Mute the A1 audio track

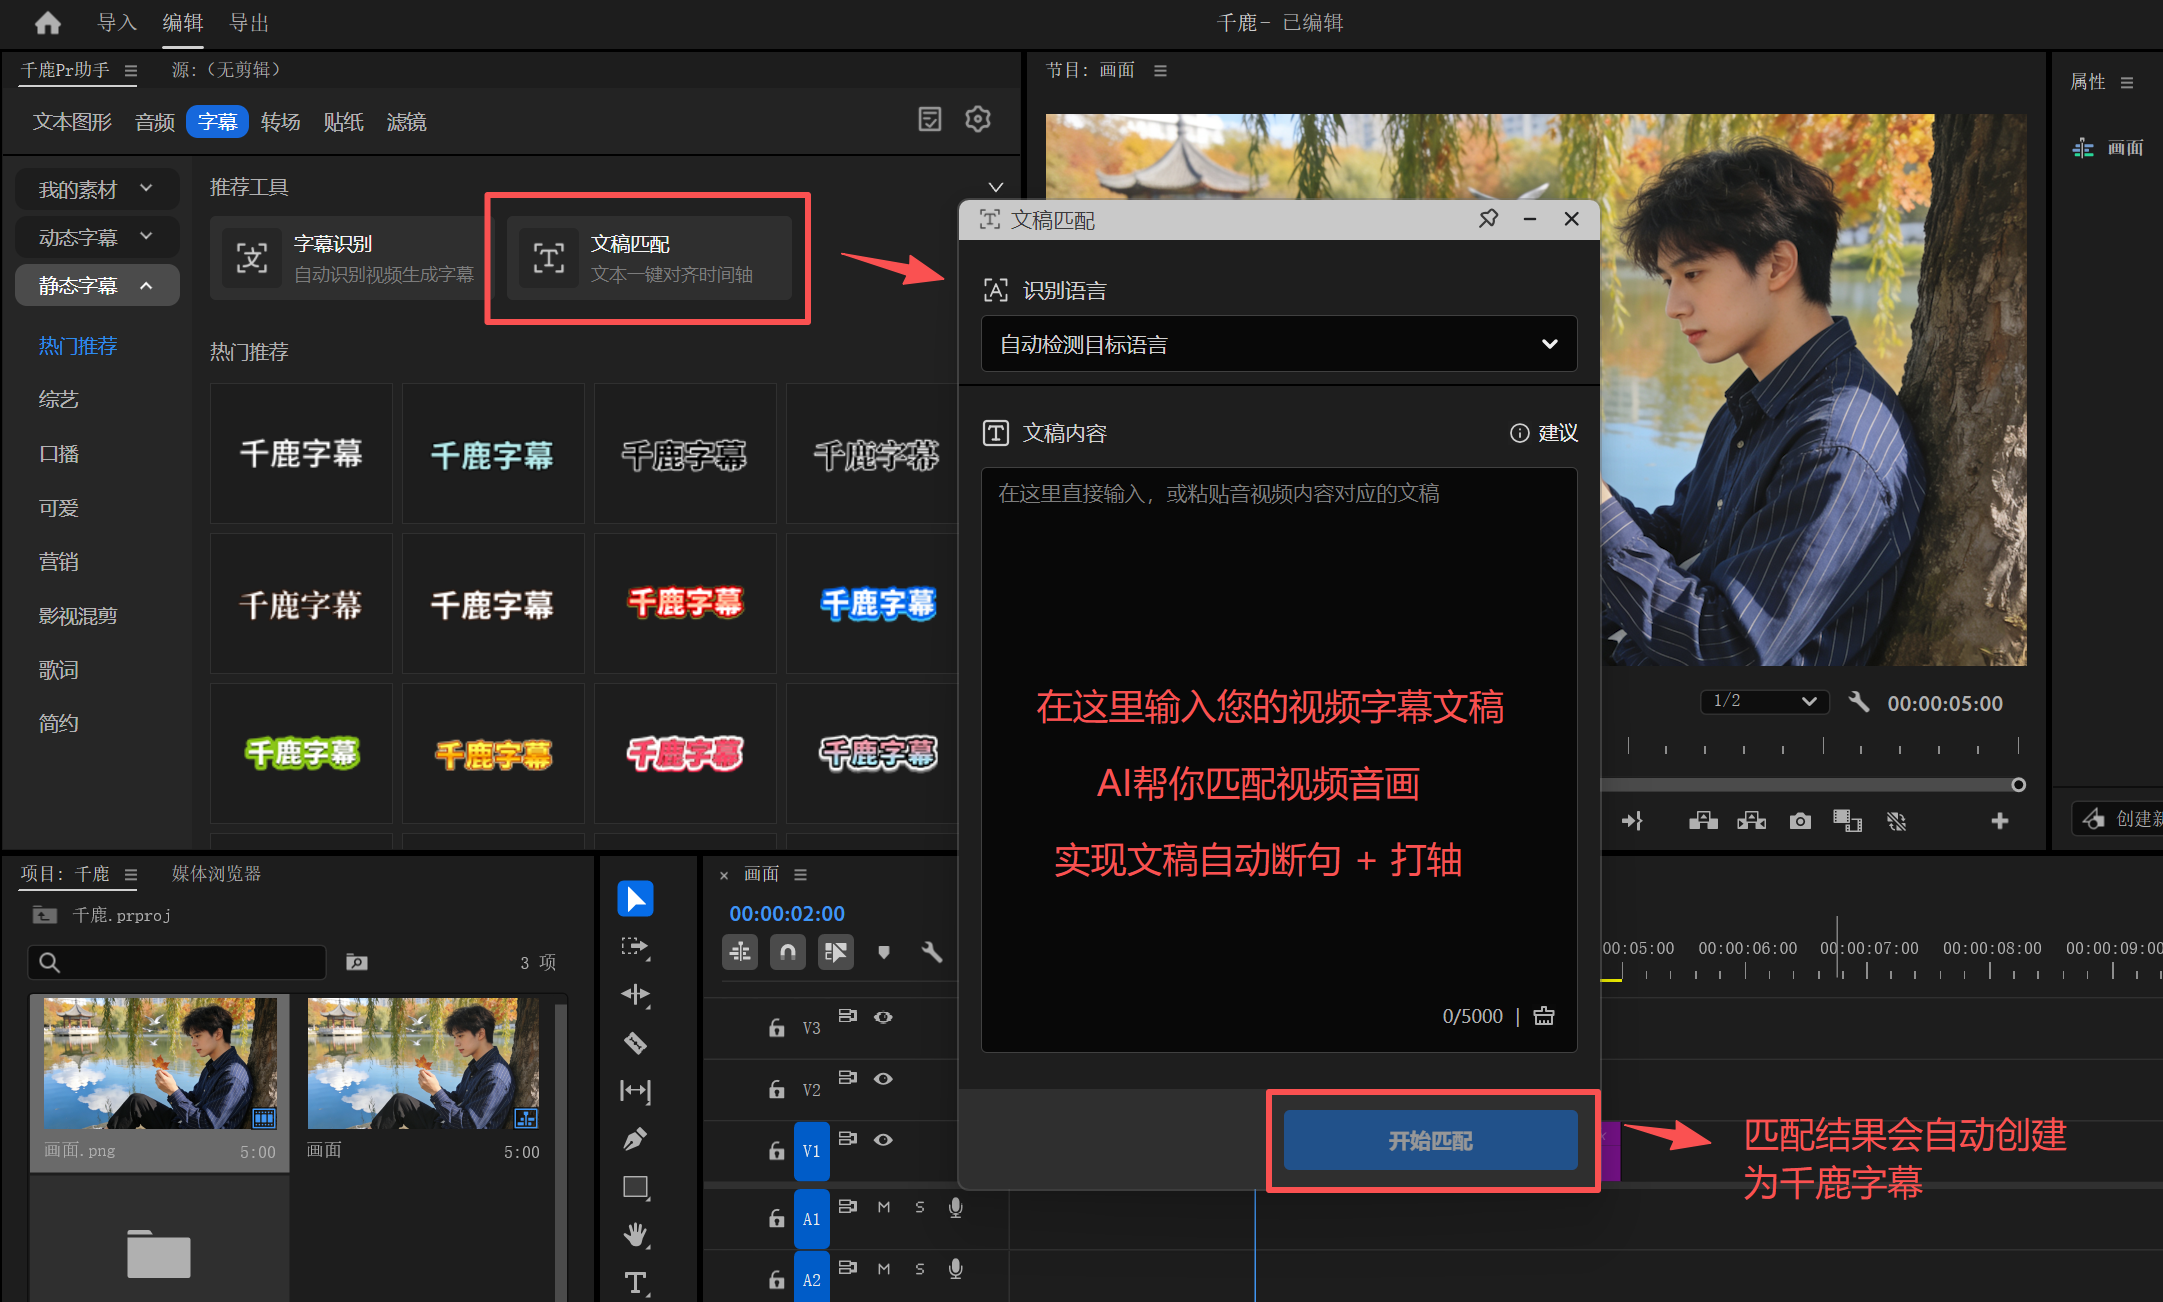[x=883, y=1207]
